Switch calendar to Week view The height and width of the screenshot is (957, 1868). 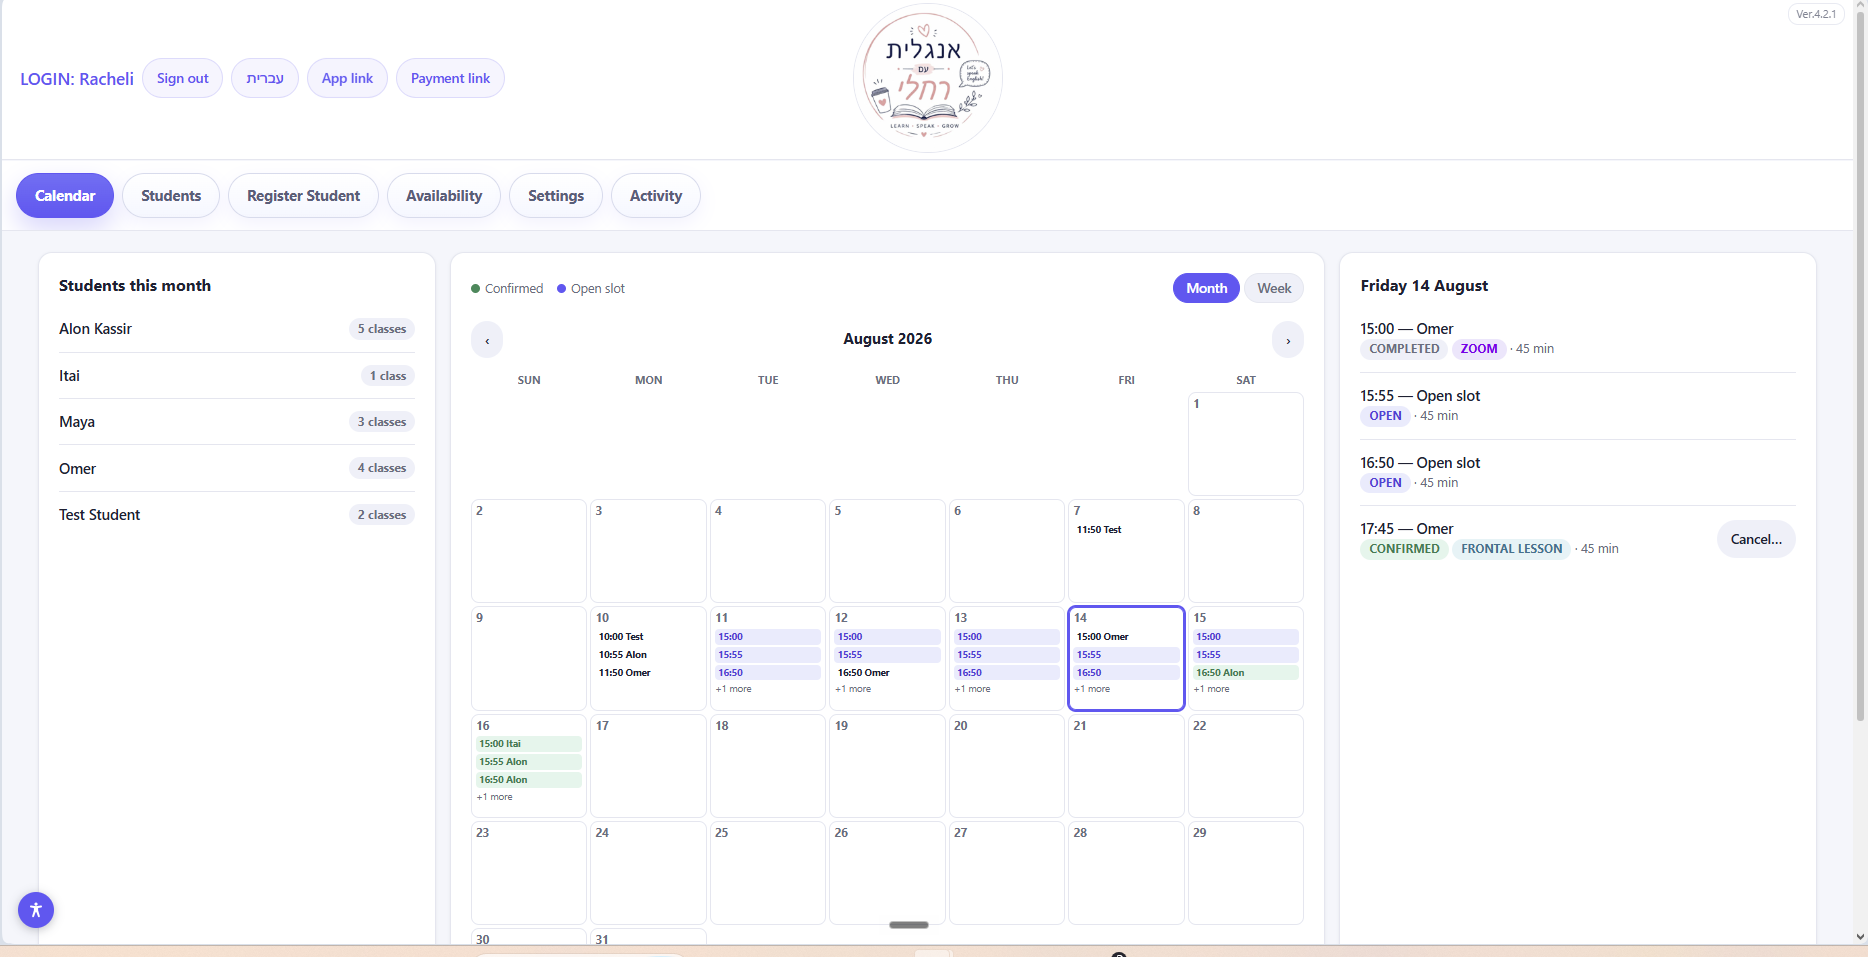point(1274,288)
